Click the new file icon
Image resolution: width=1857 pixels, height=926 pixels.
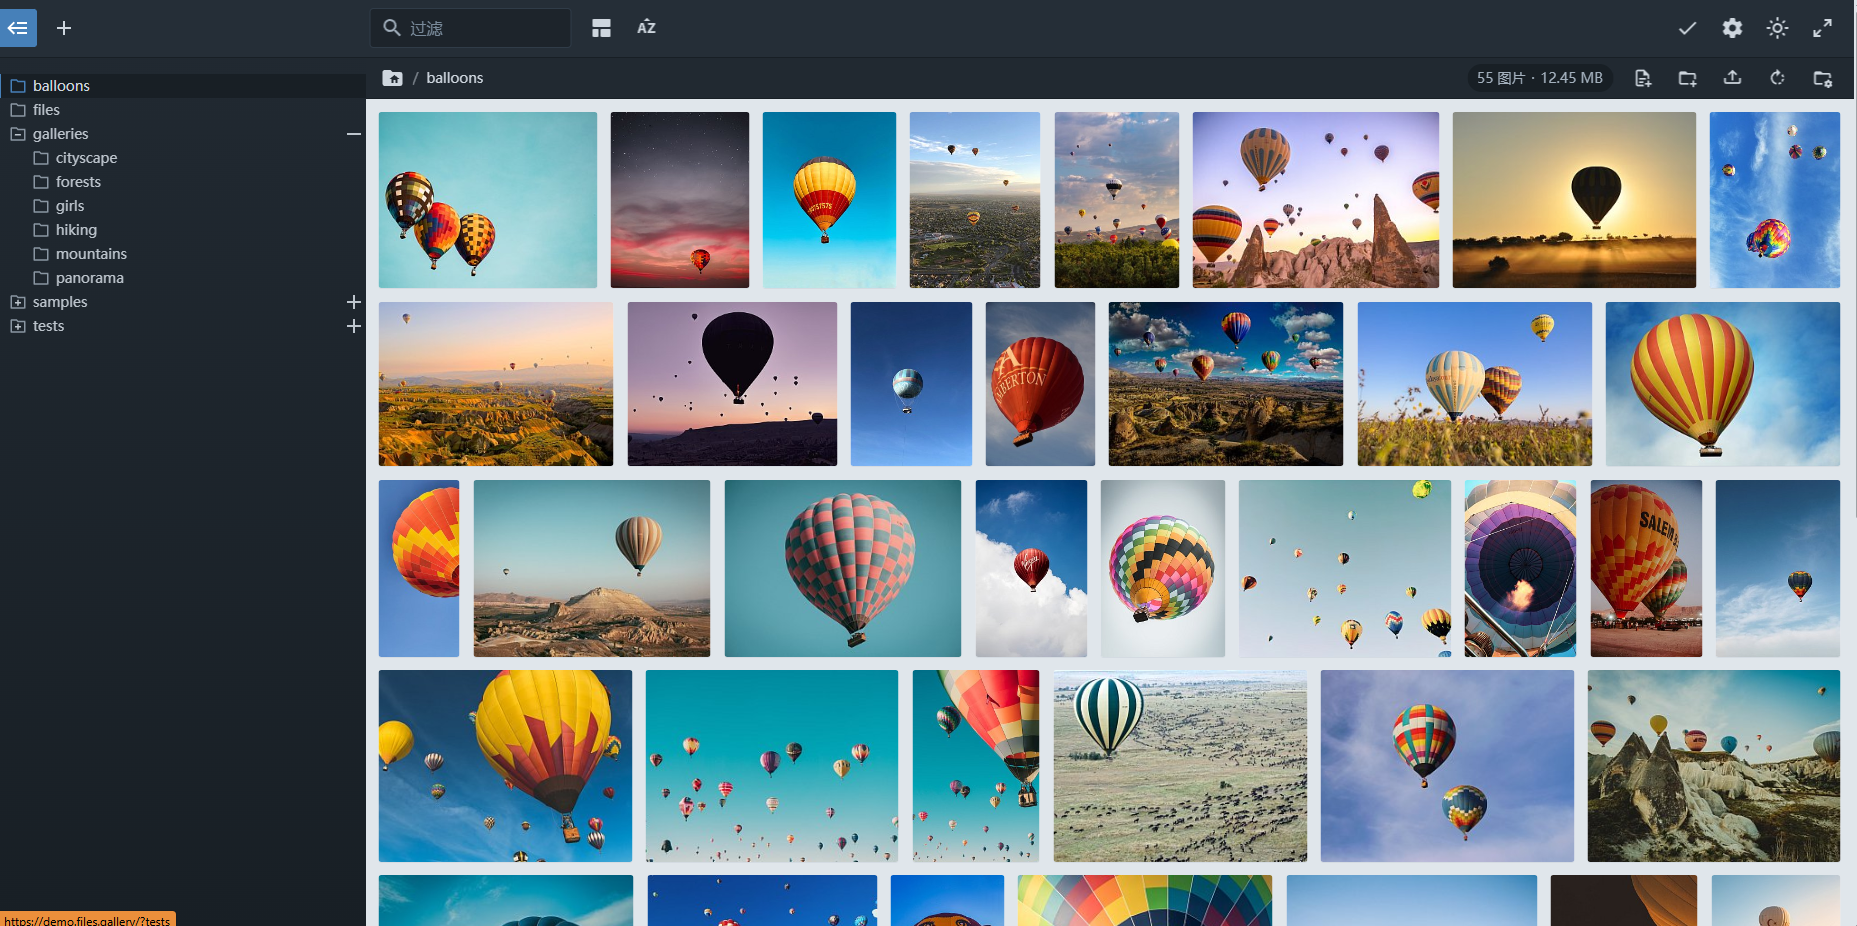coord(1642,78)
